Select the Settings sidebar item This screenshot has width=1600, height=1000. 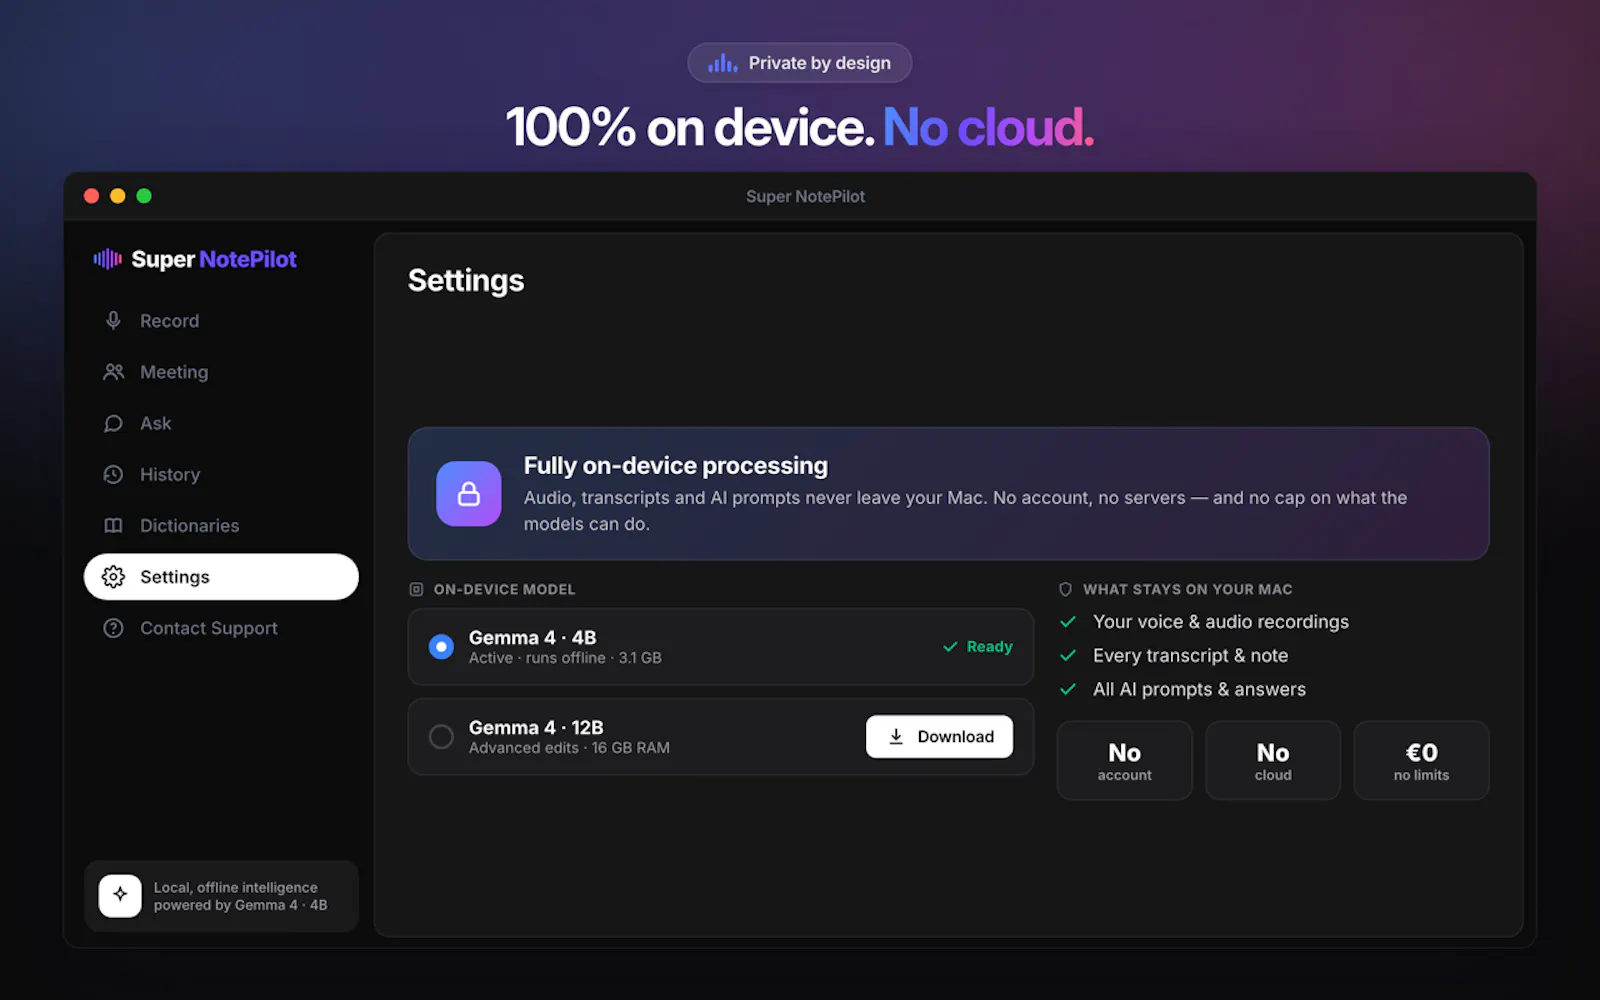(221, 577)
